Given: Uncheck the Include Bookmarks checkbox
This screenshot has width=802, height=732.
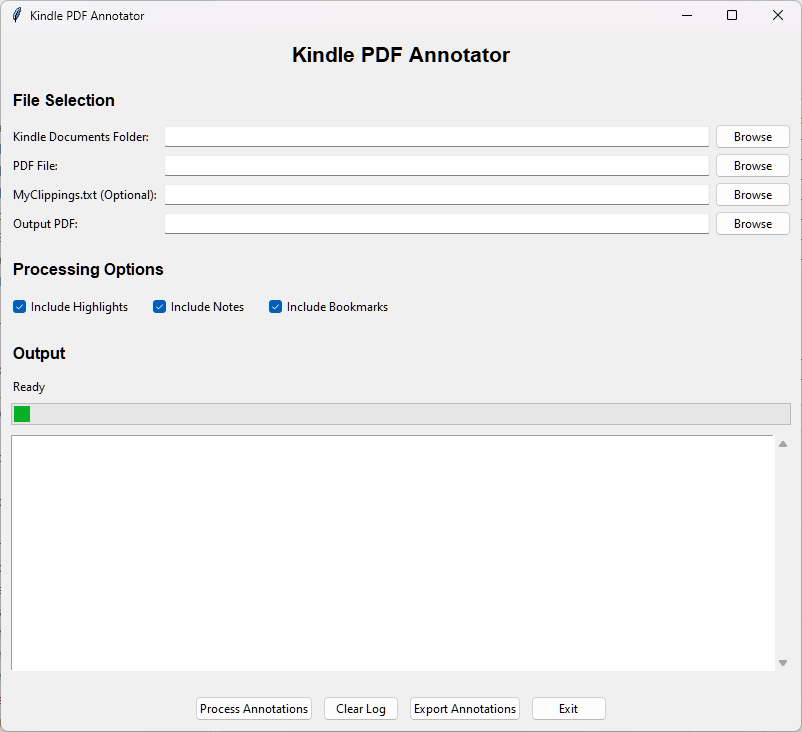Looking at the screenshot, I should (275, 307).
